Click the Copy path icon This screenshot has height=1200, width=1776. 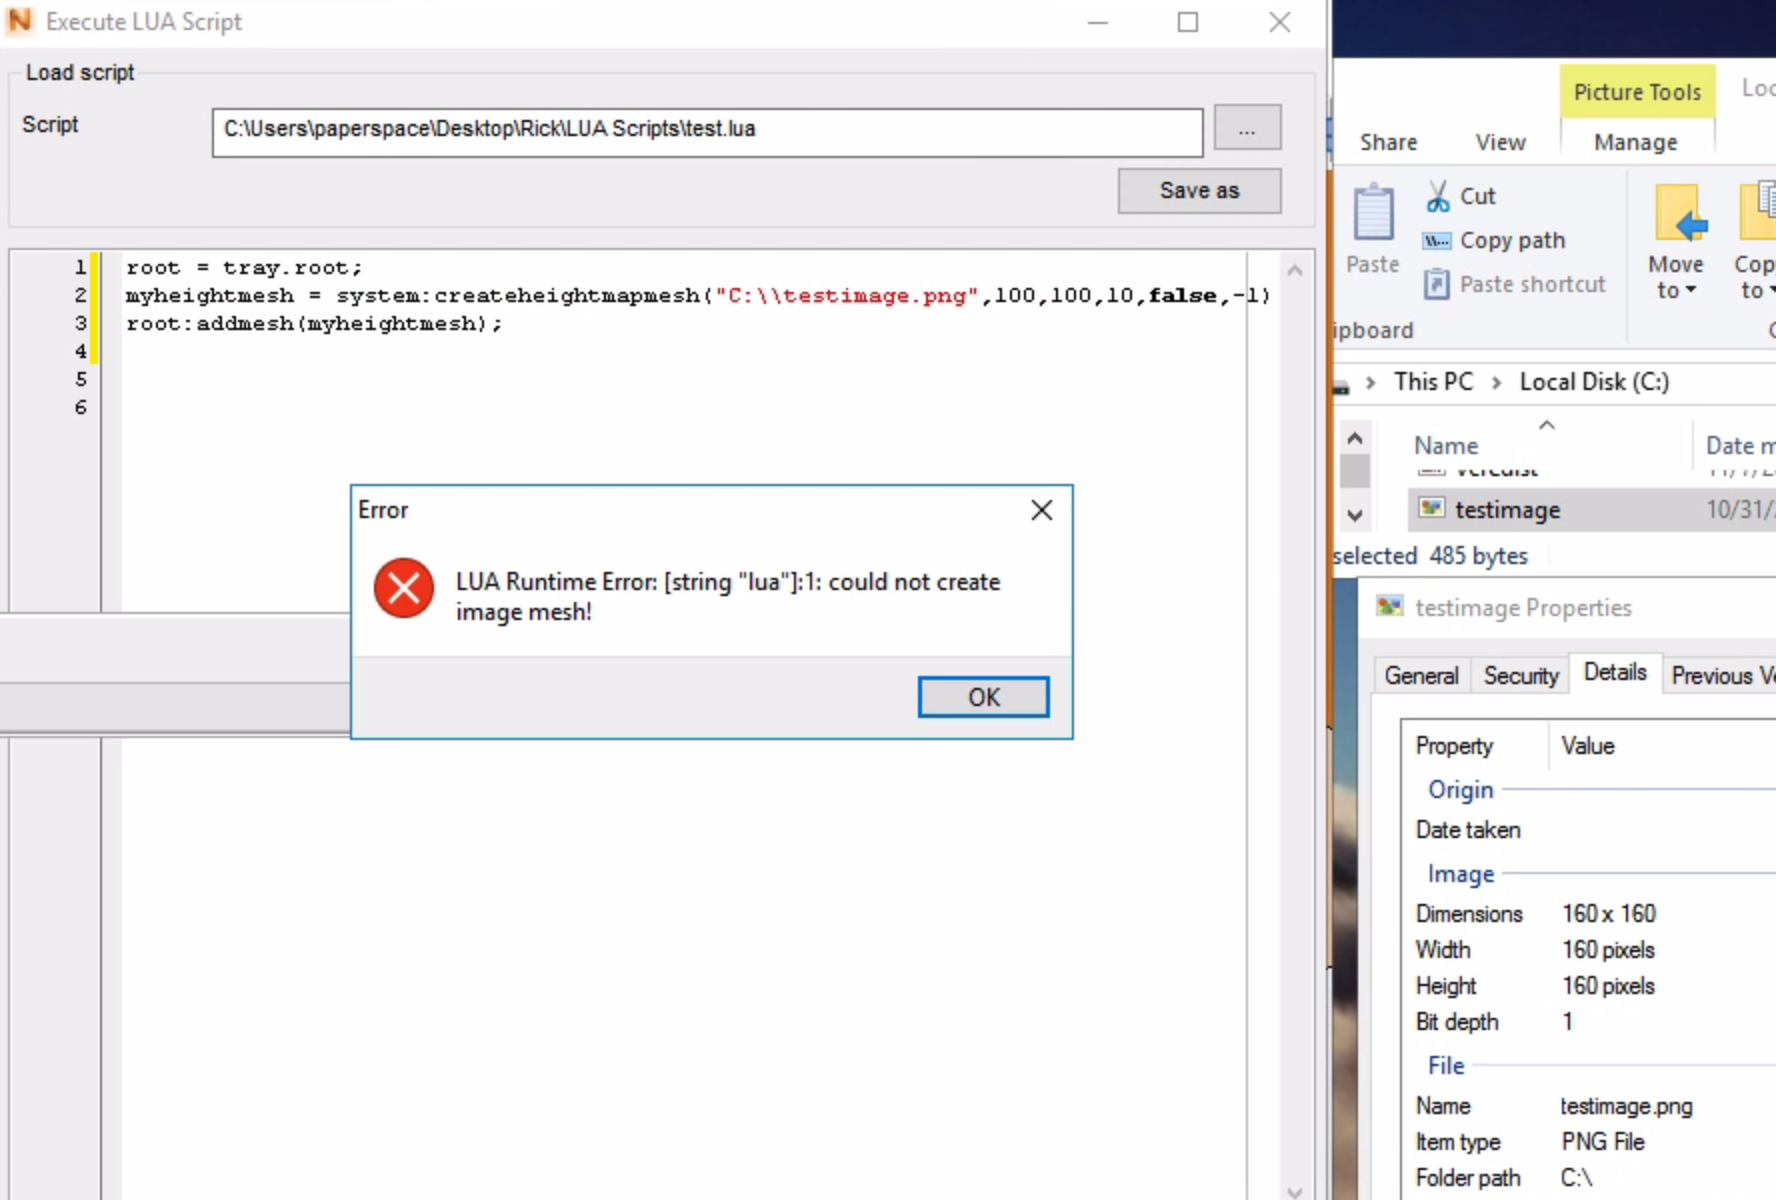click(1435, 240)
